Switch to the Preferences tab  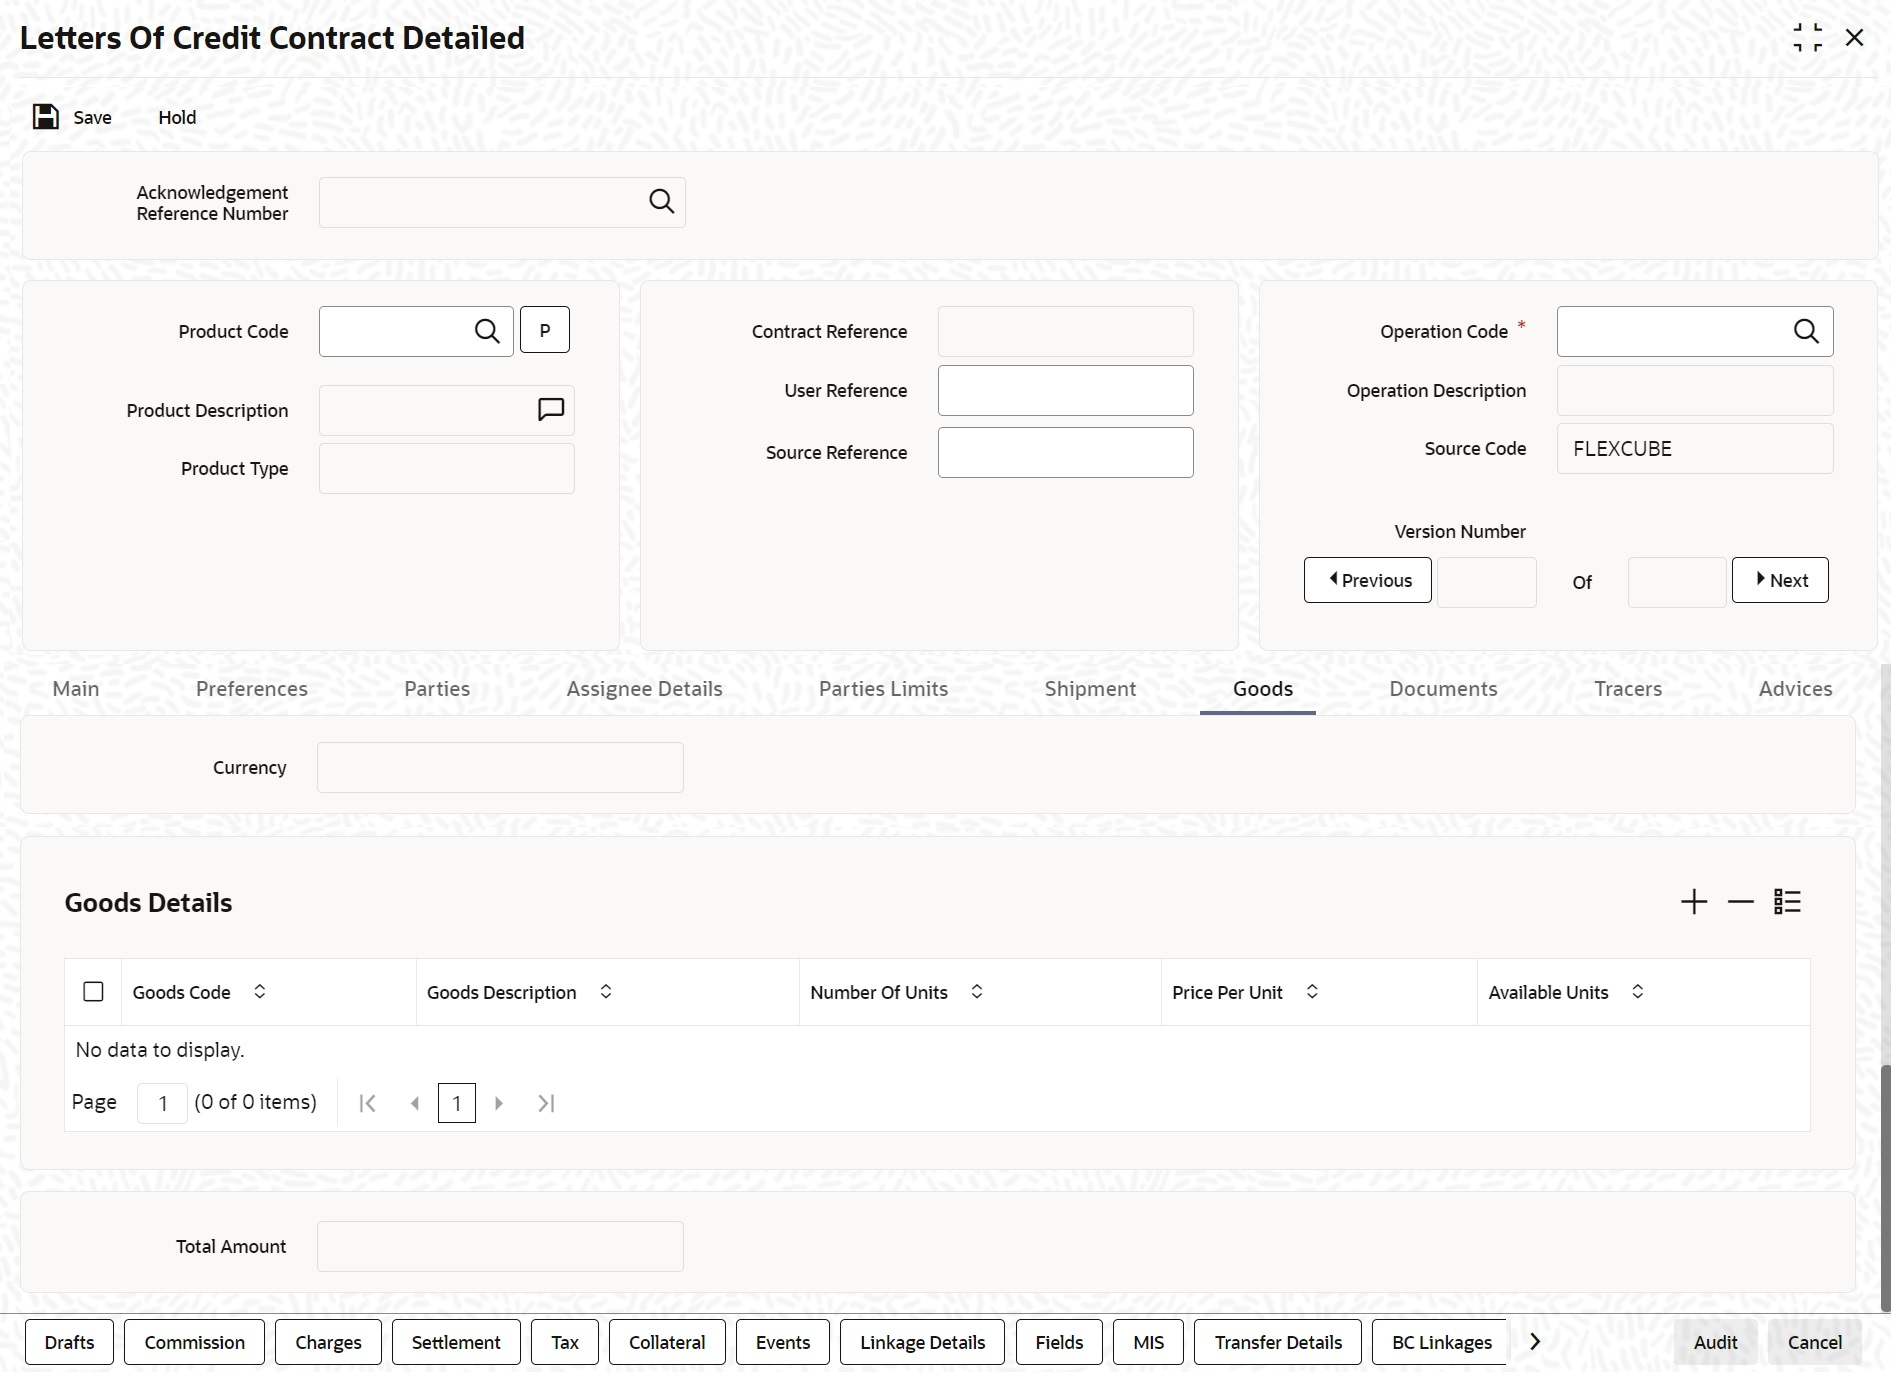click(x=252, y=689)
